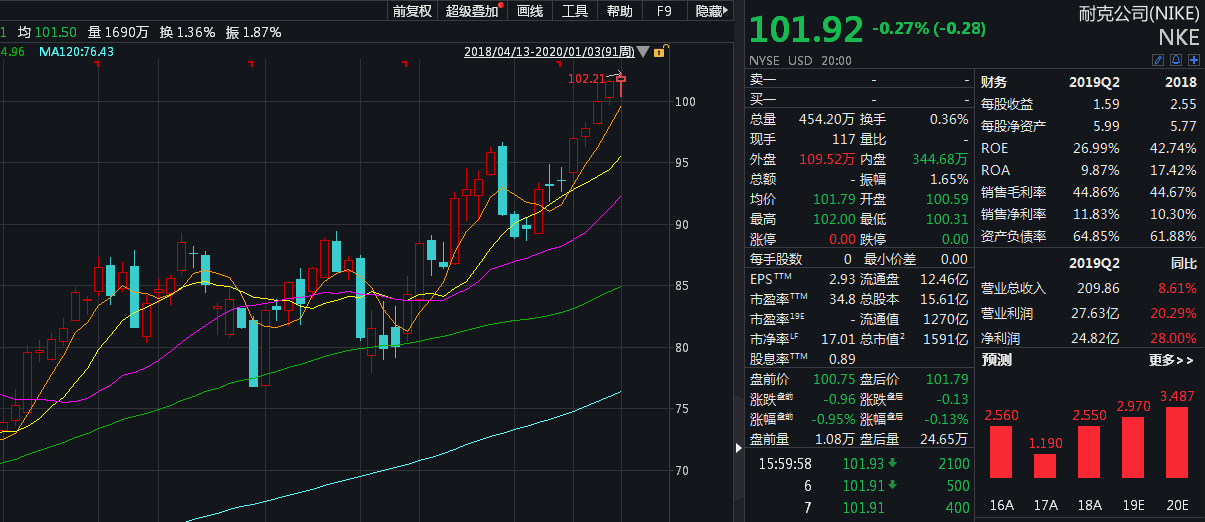The height and width of the screenshot is (522, 1205).
Task: Click the 销售毛利率 row label
Action: (1013, 192)
